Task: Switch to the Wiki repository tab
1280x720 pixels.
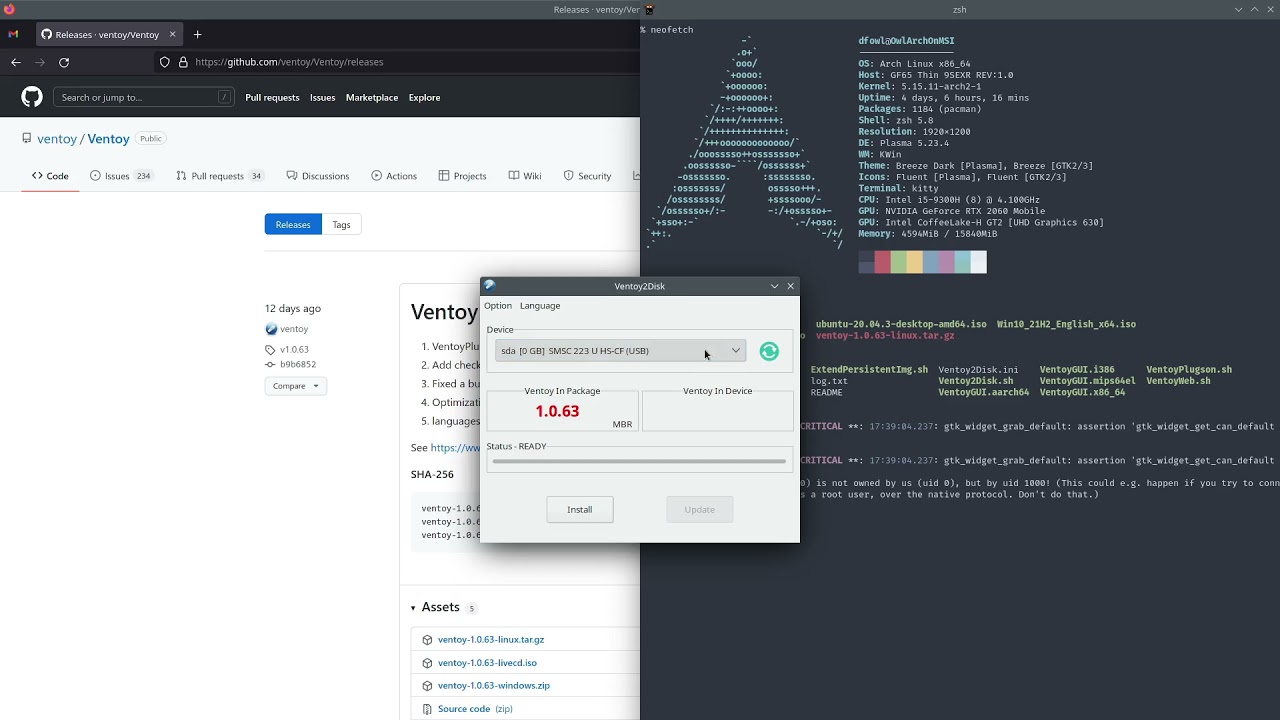Action: (x=525, y=176)
